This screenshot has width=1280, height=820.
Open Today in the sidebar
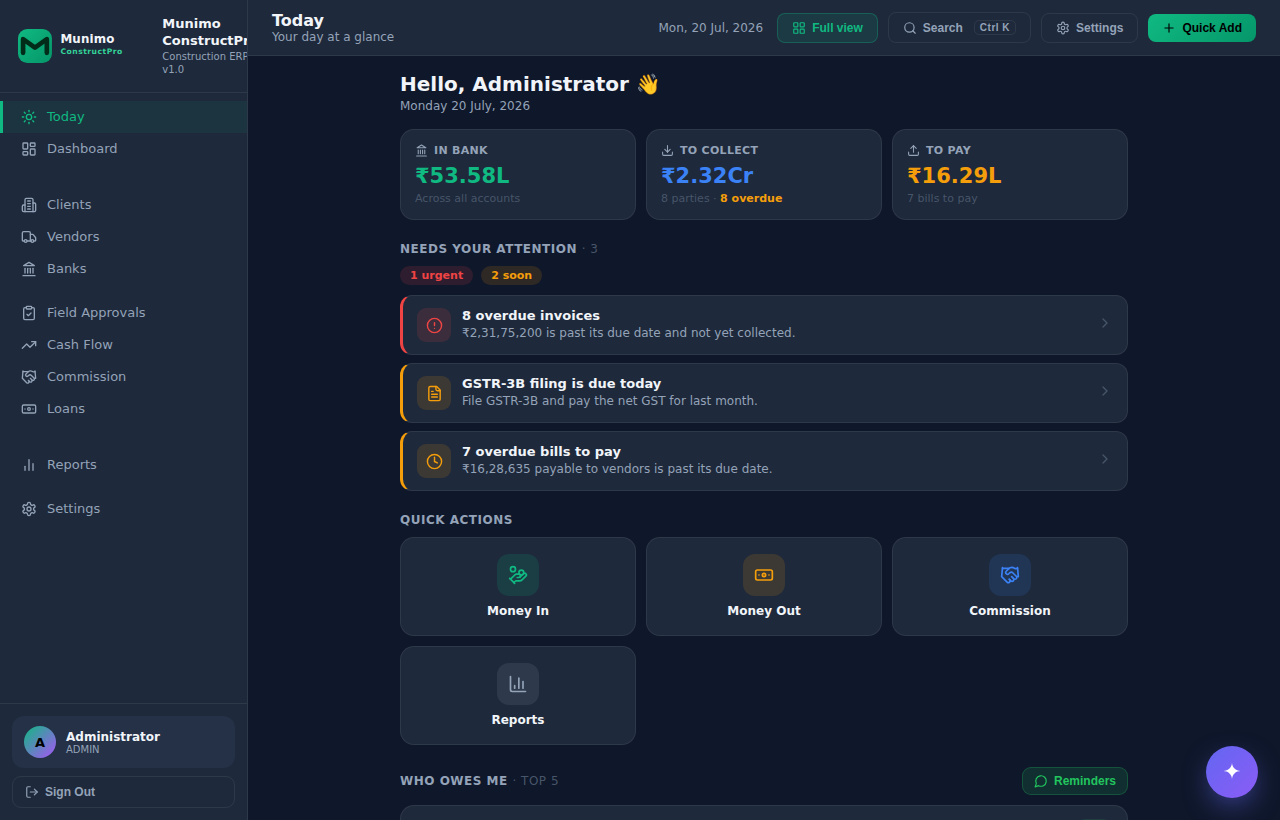(123, 117)
